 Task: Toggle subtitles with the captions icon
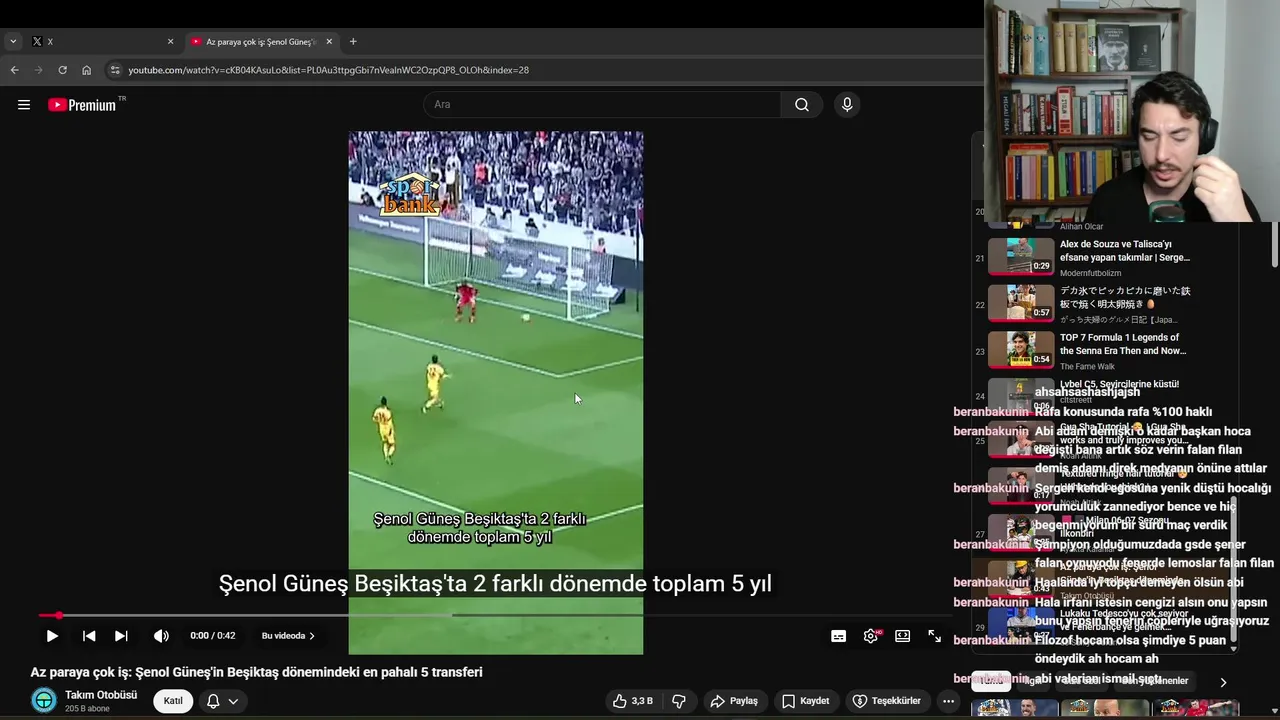(x=839, y=636)
